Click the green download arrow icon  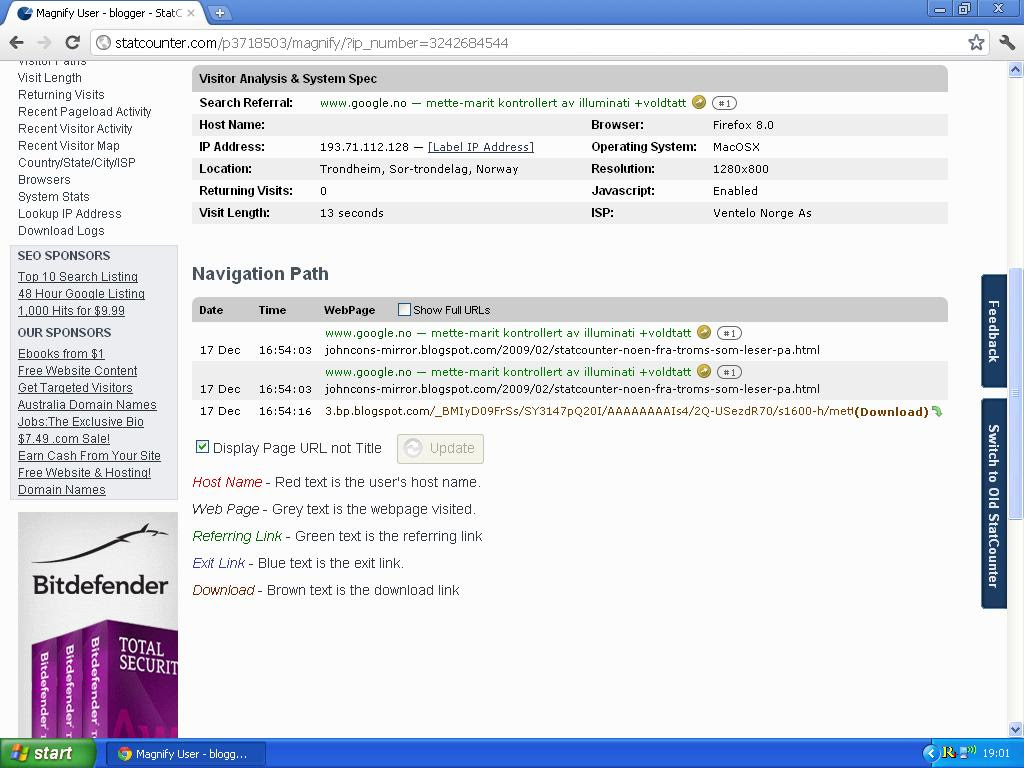pyautogui.click(x=937, y=411)
